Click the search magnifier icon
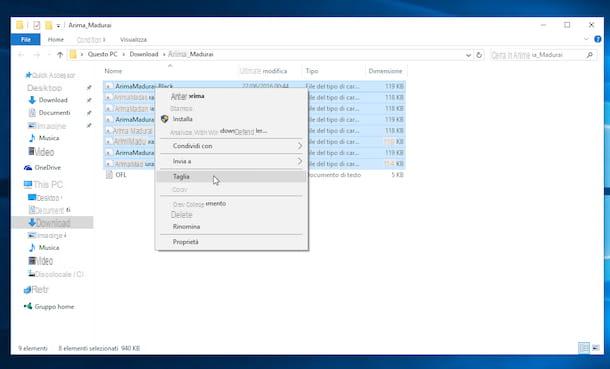The height and width of the screenshot is (369, 610). coord(589,55)
